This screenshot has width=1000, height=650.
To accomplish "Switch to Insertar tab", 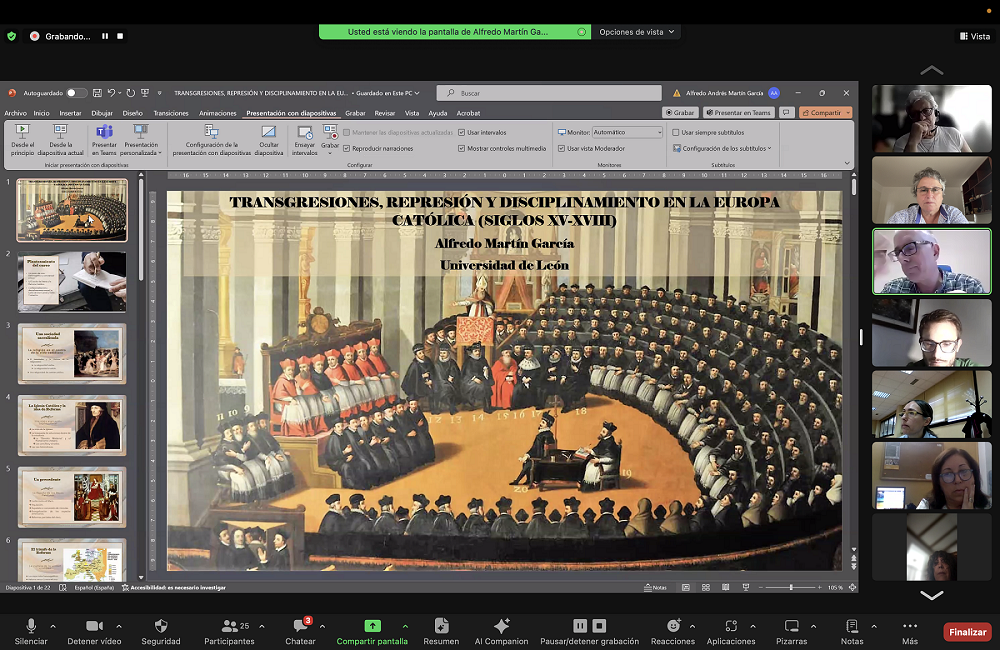I will (70, 113).
